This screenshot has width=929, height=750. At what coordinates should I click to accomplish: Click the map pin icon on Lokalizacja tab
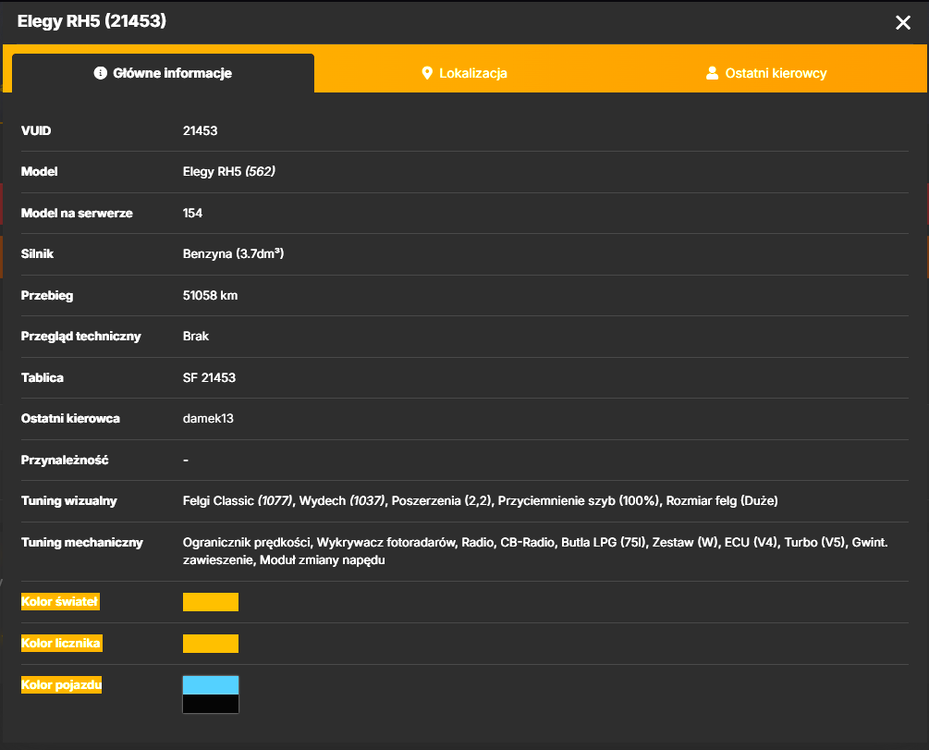point(427,73)
